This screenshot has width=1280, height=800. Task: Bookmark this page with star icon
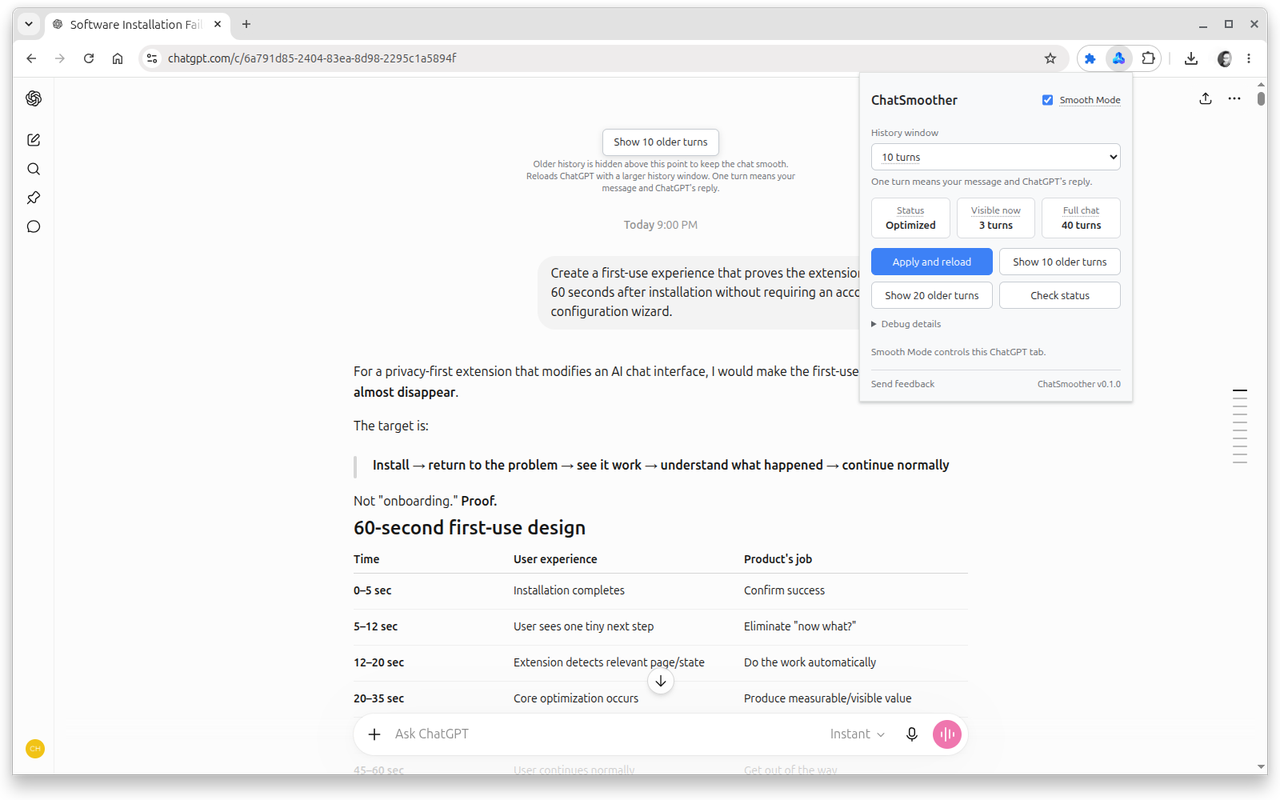pos(1050,59)
